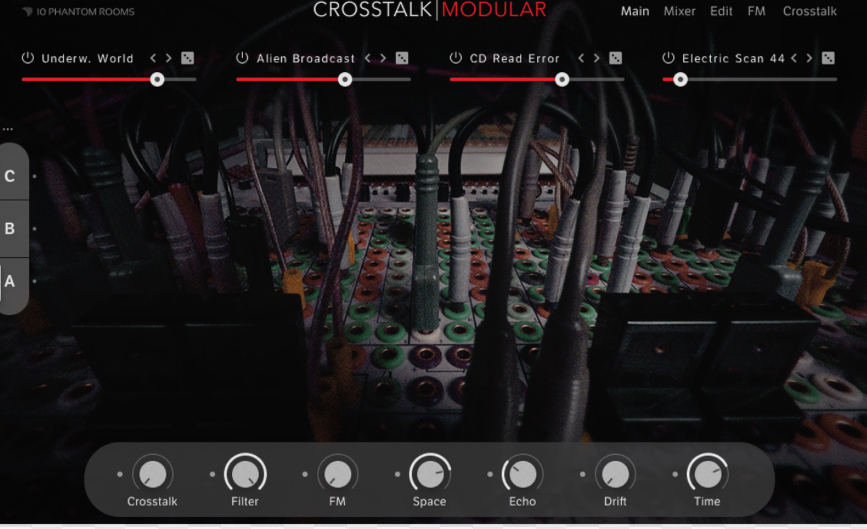Click the Space macro knob
The image size is (867, 529).
(430, 474)
